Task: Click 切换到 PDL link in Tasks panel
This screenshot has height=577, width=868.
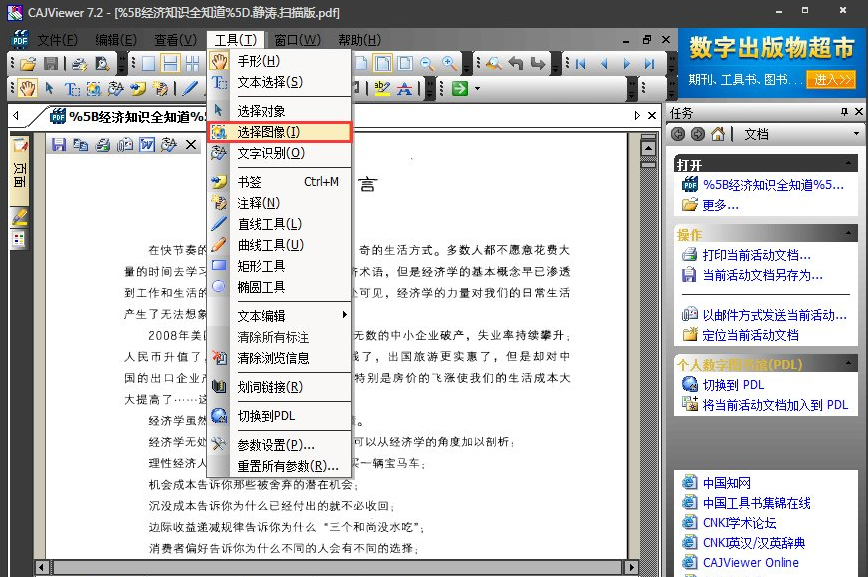Action: pyautogui.click(x=733, y=384)
